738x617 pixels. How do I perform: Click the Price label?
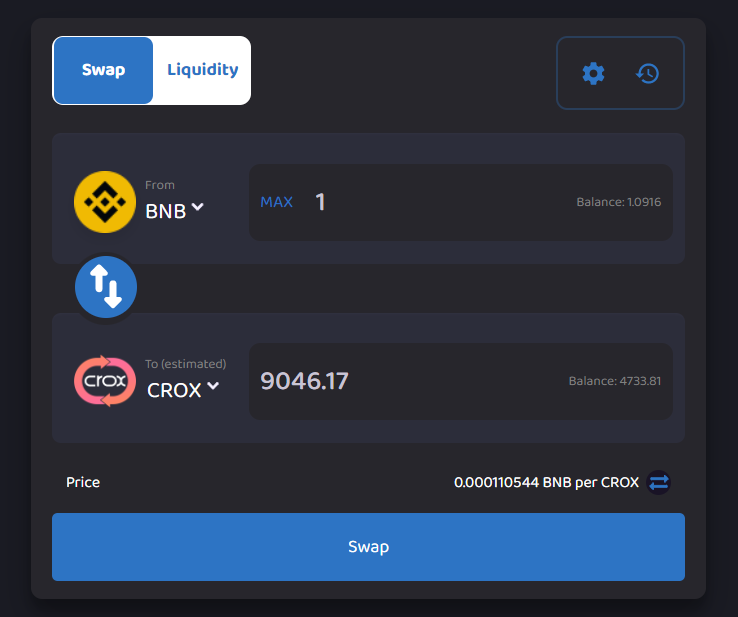pyautogui.click(x=83, y=482)
